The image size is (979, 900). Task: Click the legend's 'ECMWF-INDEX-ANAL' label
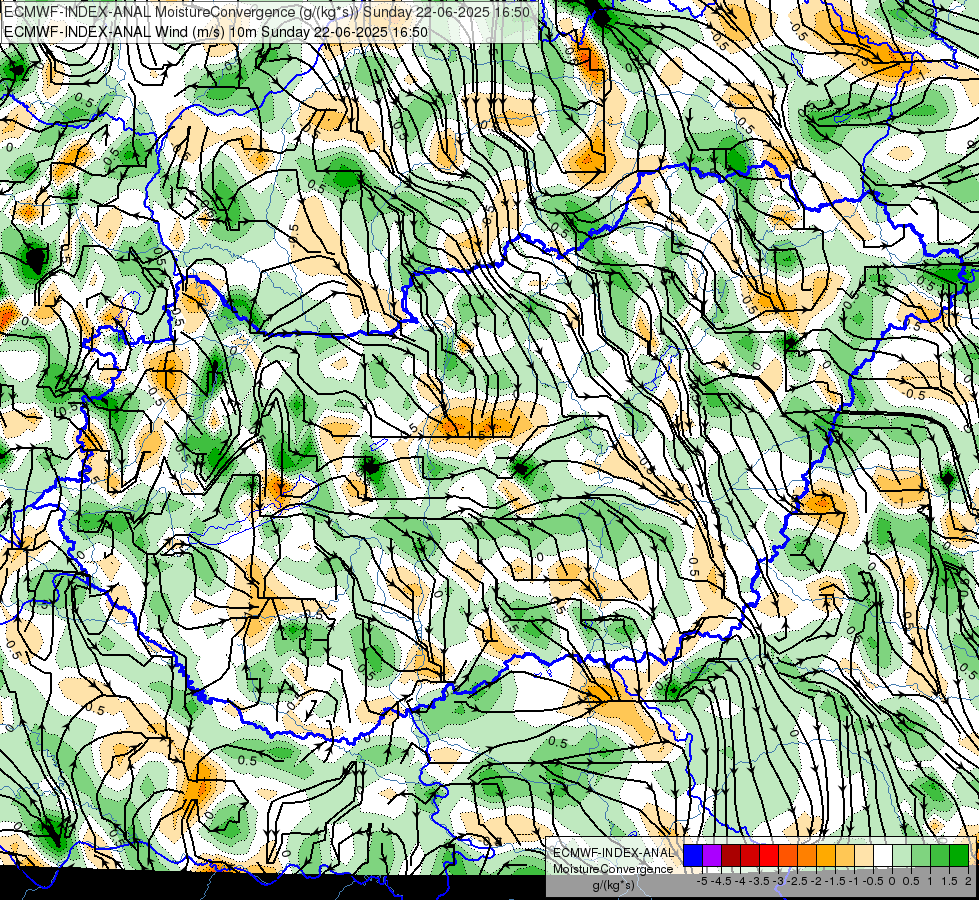[x=613, y=853]
